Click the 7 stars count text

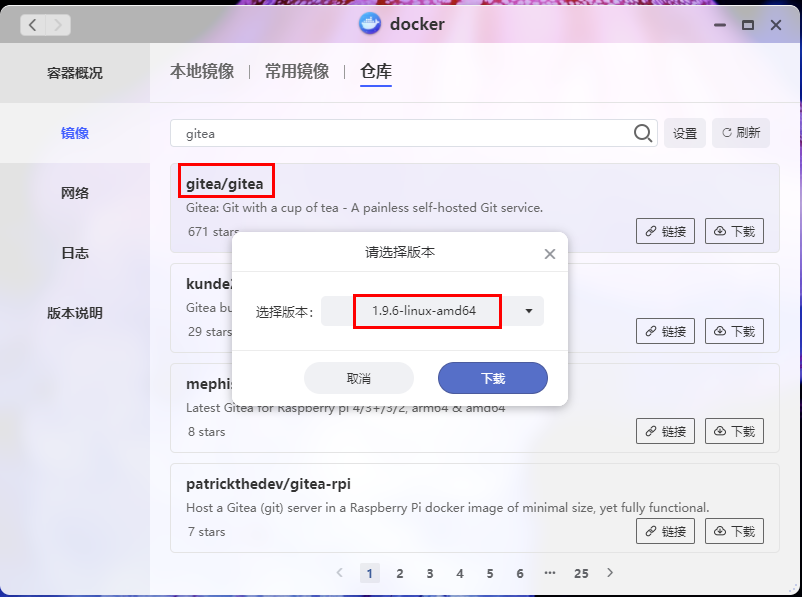pyautogui.click(x=207, y=532)
